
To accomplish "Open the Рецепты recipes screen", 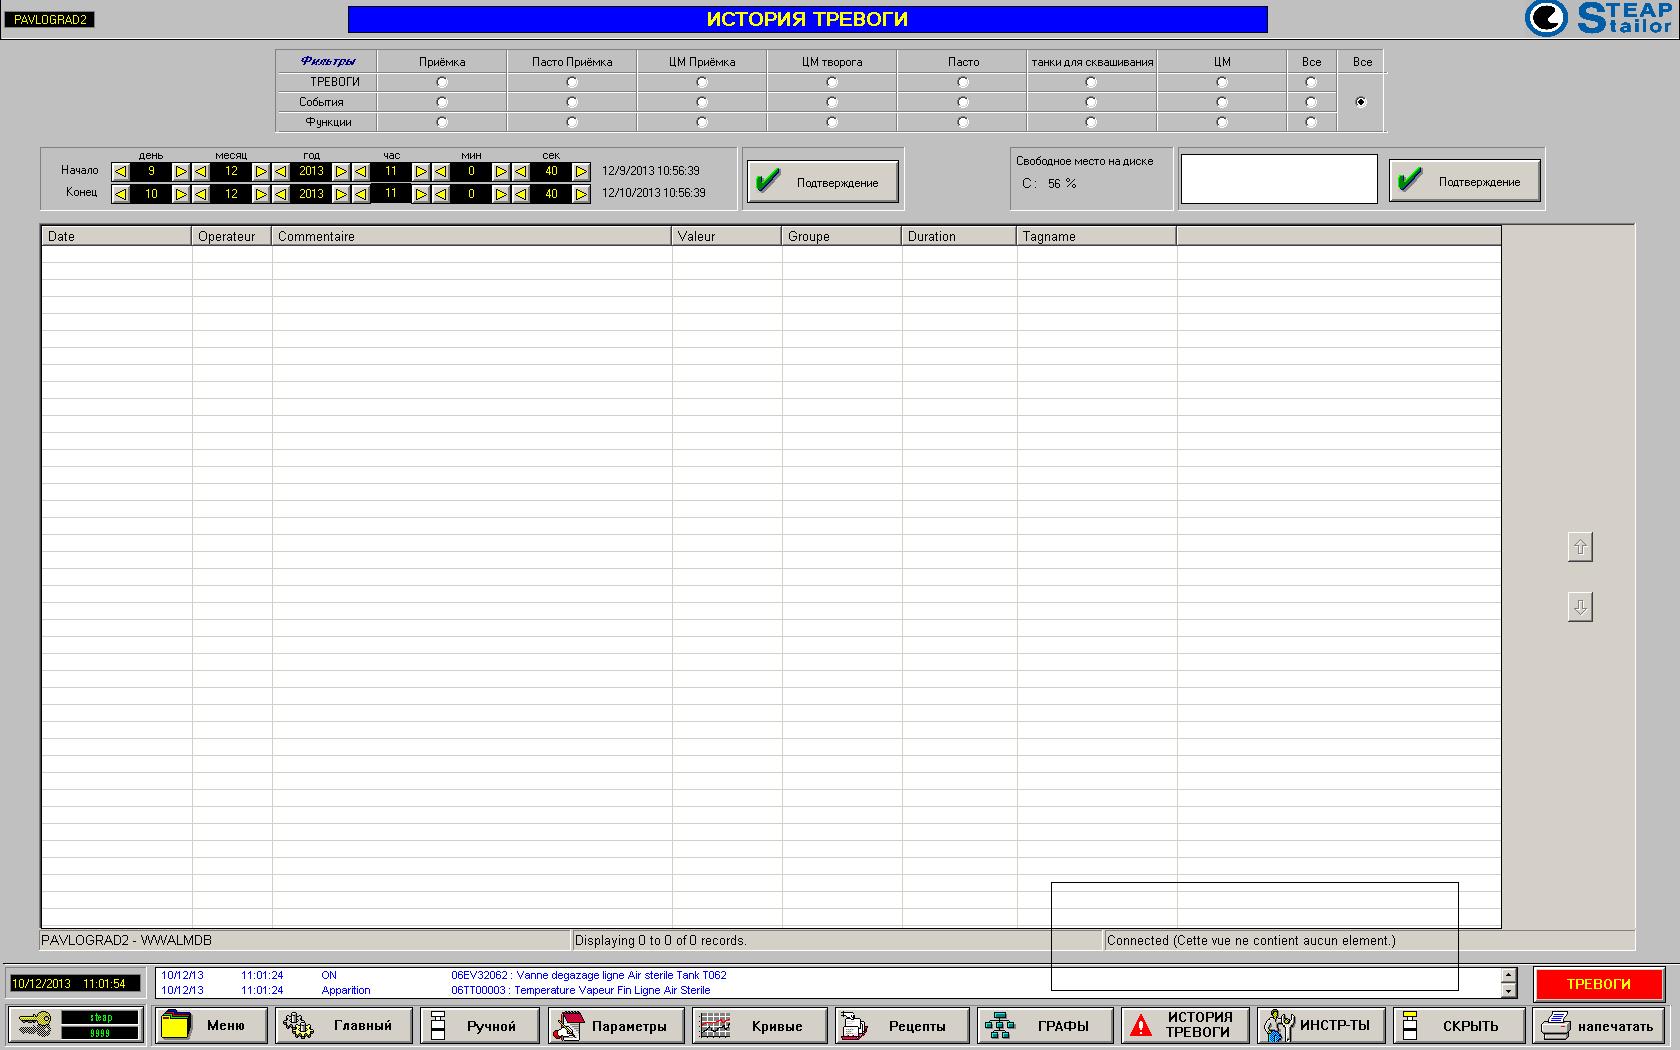I will pyautogui.click(x=902, y=1025).
